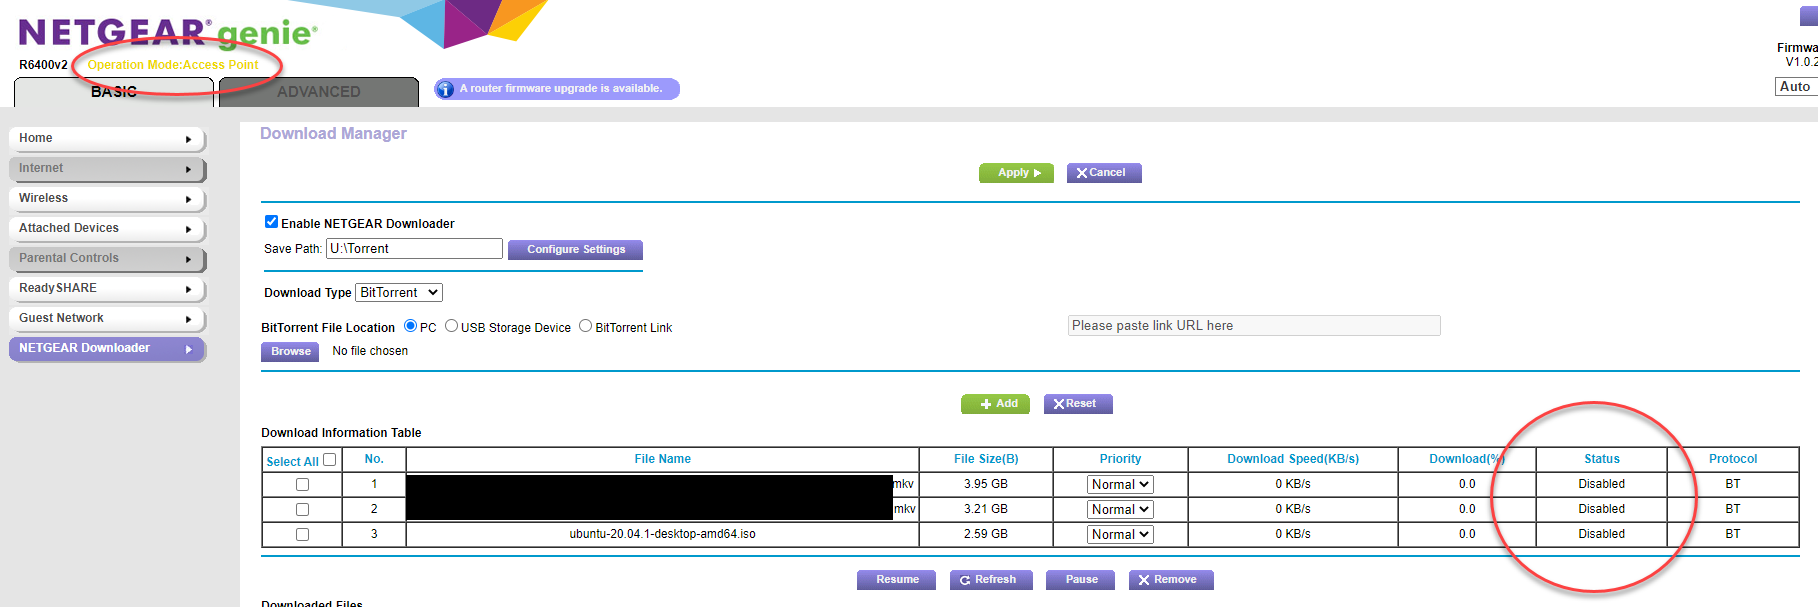Image resolution: width=1818 pixels, height=607 pixels.
Task: Open the Wireless menu item
Action: (x=107, y=199)
